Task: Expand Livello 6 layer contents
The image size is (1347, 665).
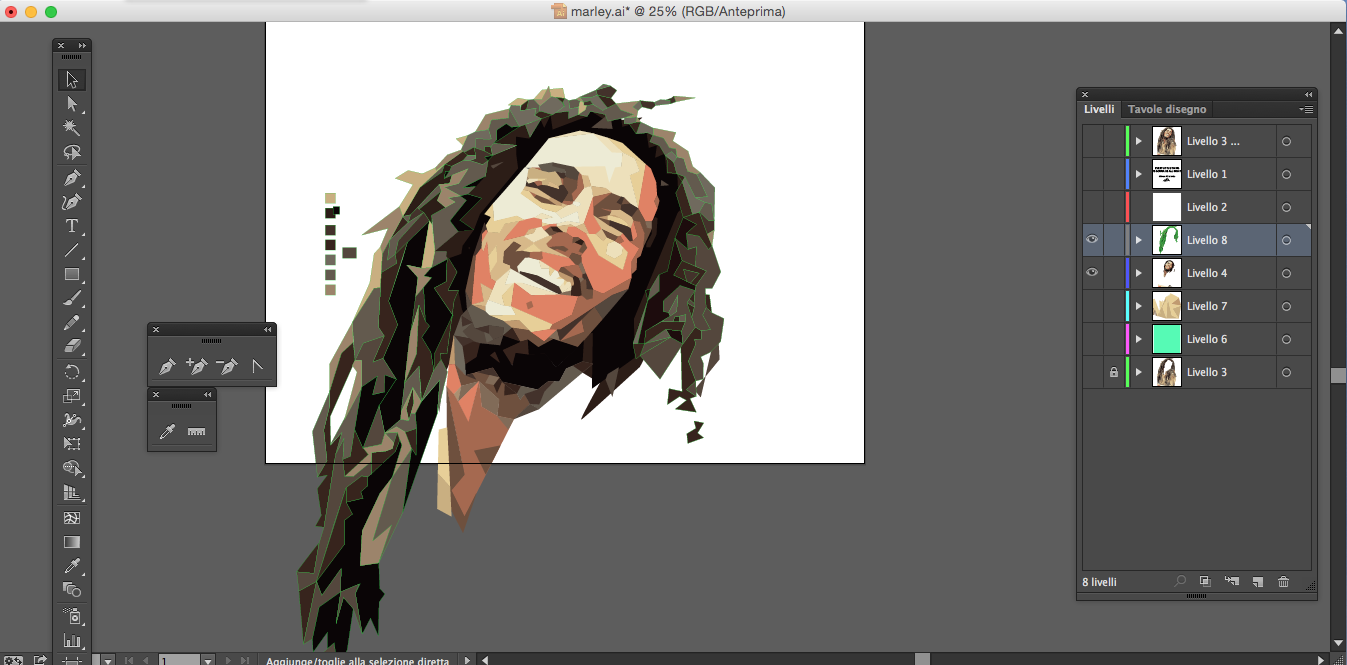Action: [x=1139, y=339]
